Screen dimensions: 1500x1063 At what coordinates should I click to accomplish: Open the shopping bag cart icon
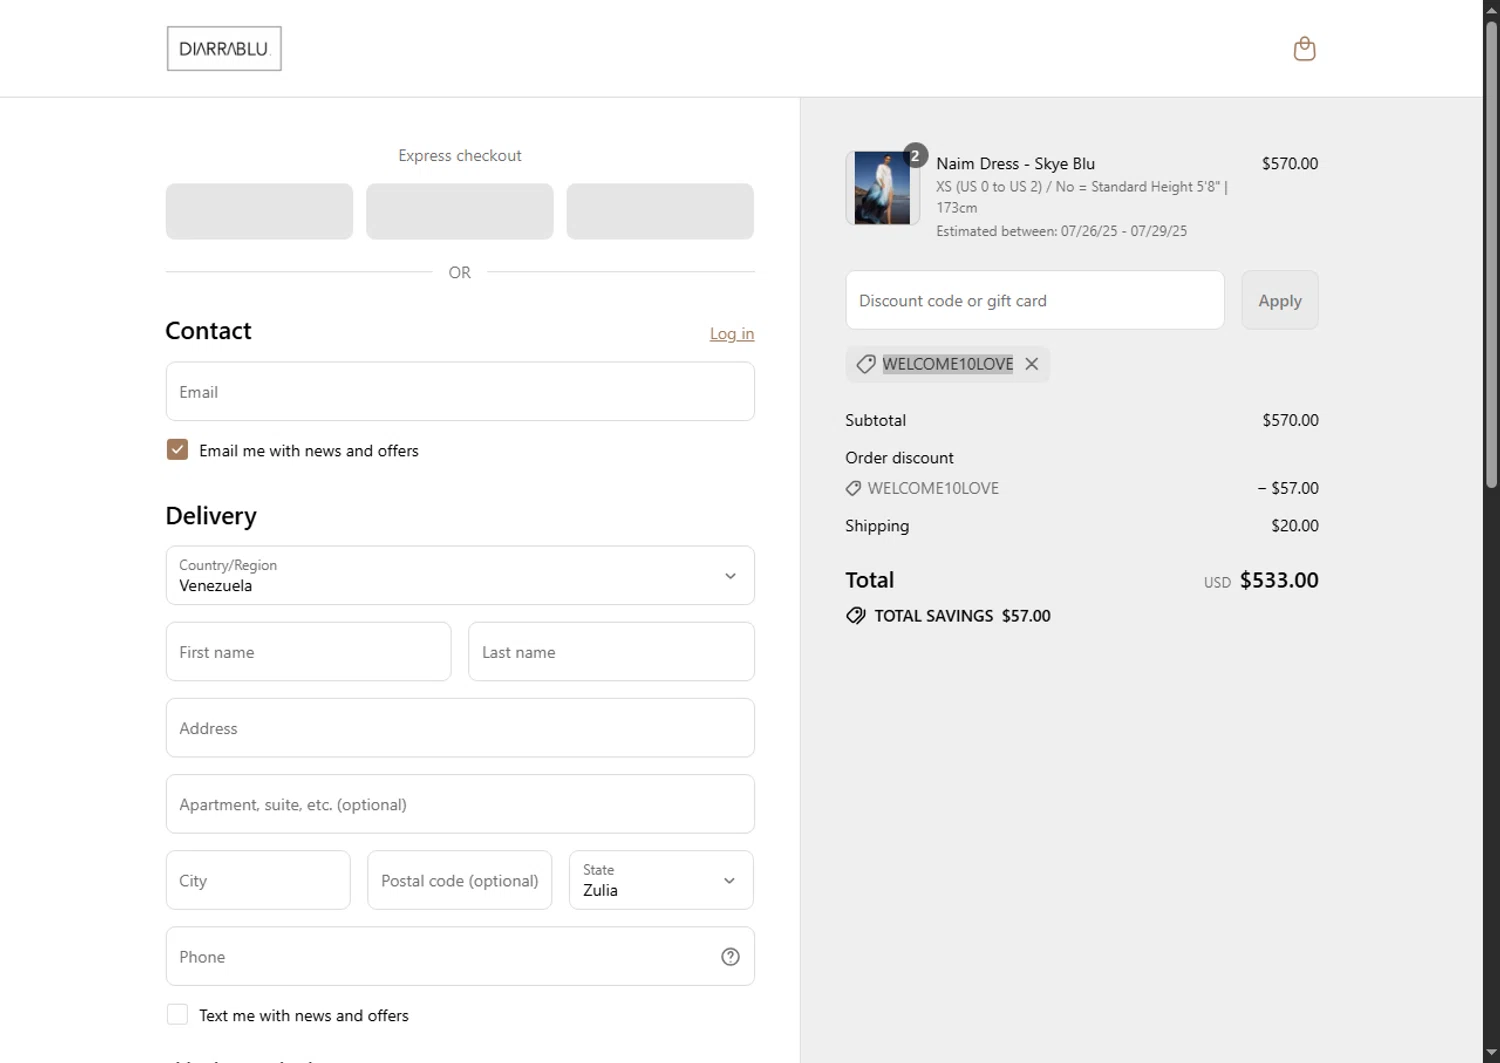[1304, 48]
